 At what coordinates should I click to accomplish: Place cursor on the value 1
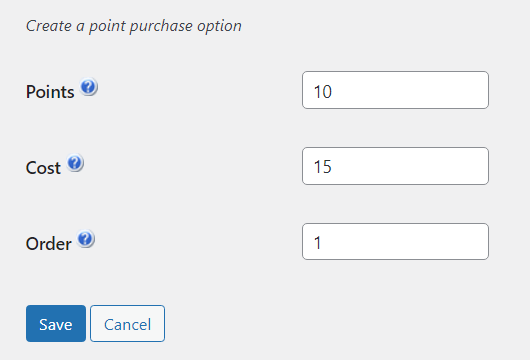click(x=317, y=243)
